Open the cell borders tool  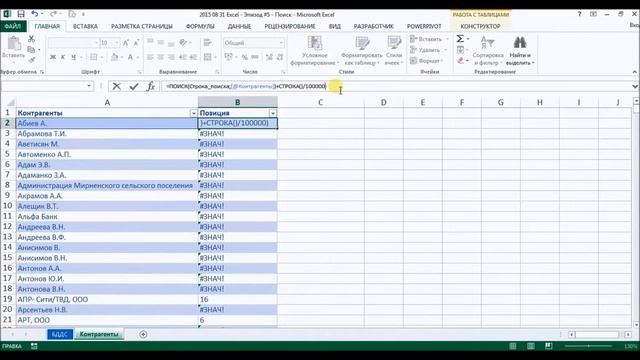93,57
